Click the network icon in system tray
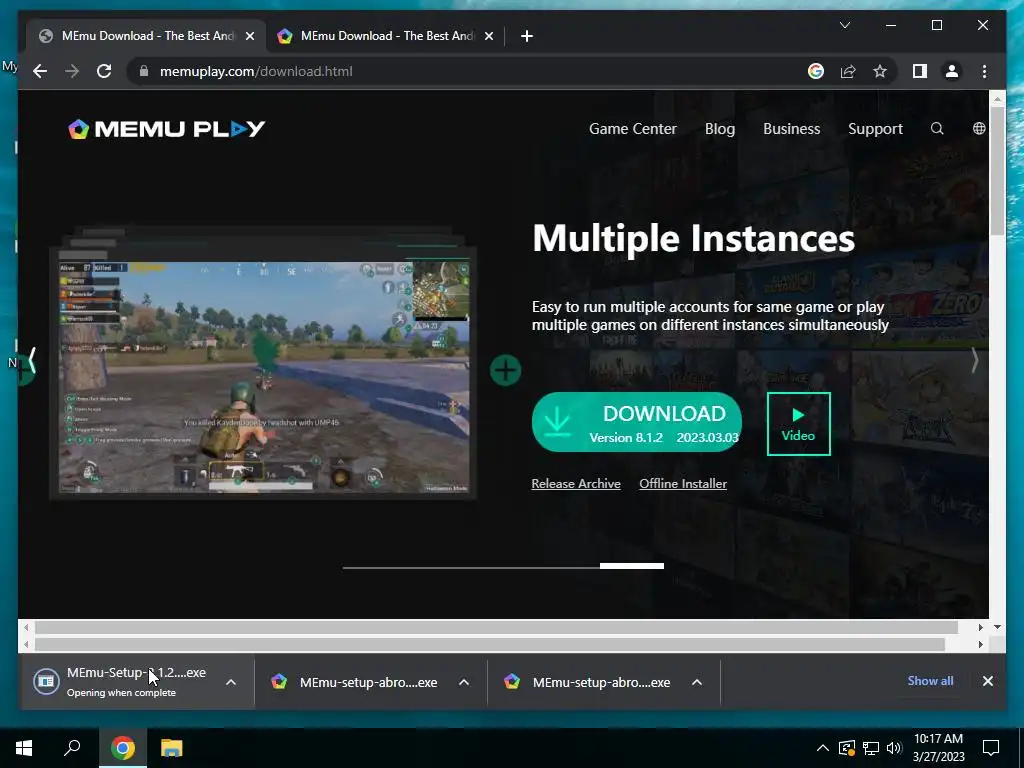 871,748
